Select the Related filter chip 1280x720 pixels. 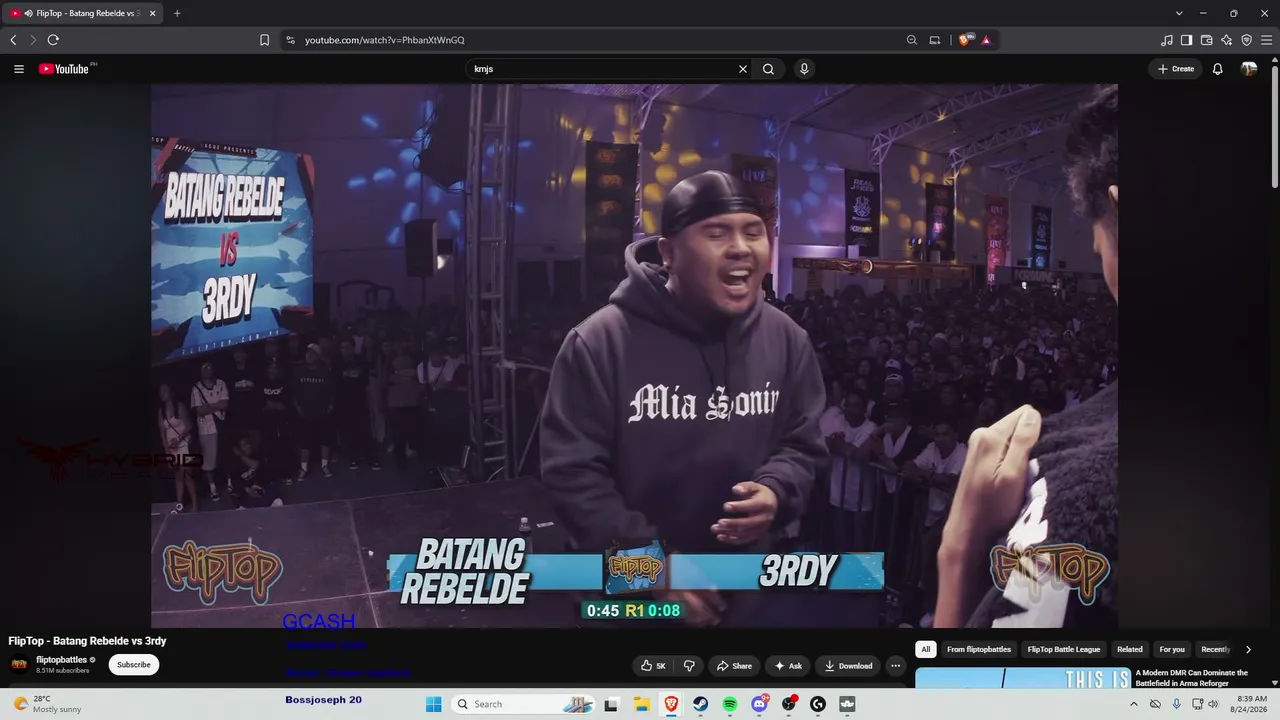(1130, 649)
